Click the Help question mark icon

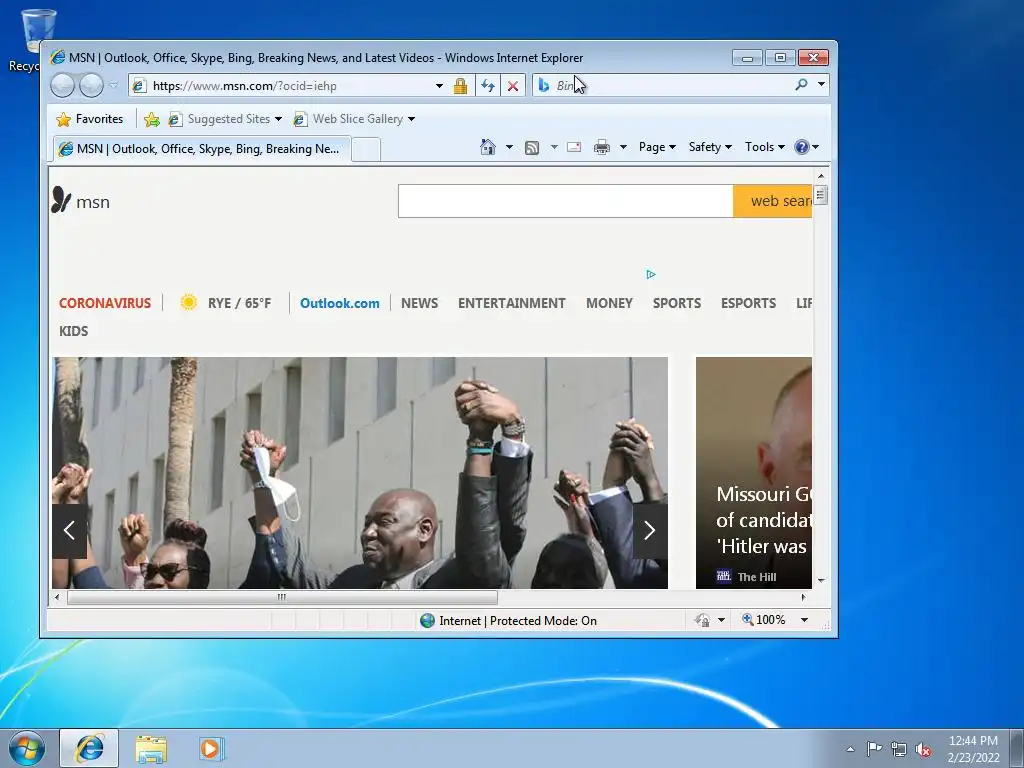(x=802, y=147)
